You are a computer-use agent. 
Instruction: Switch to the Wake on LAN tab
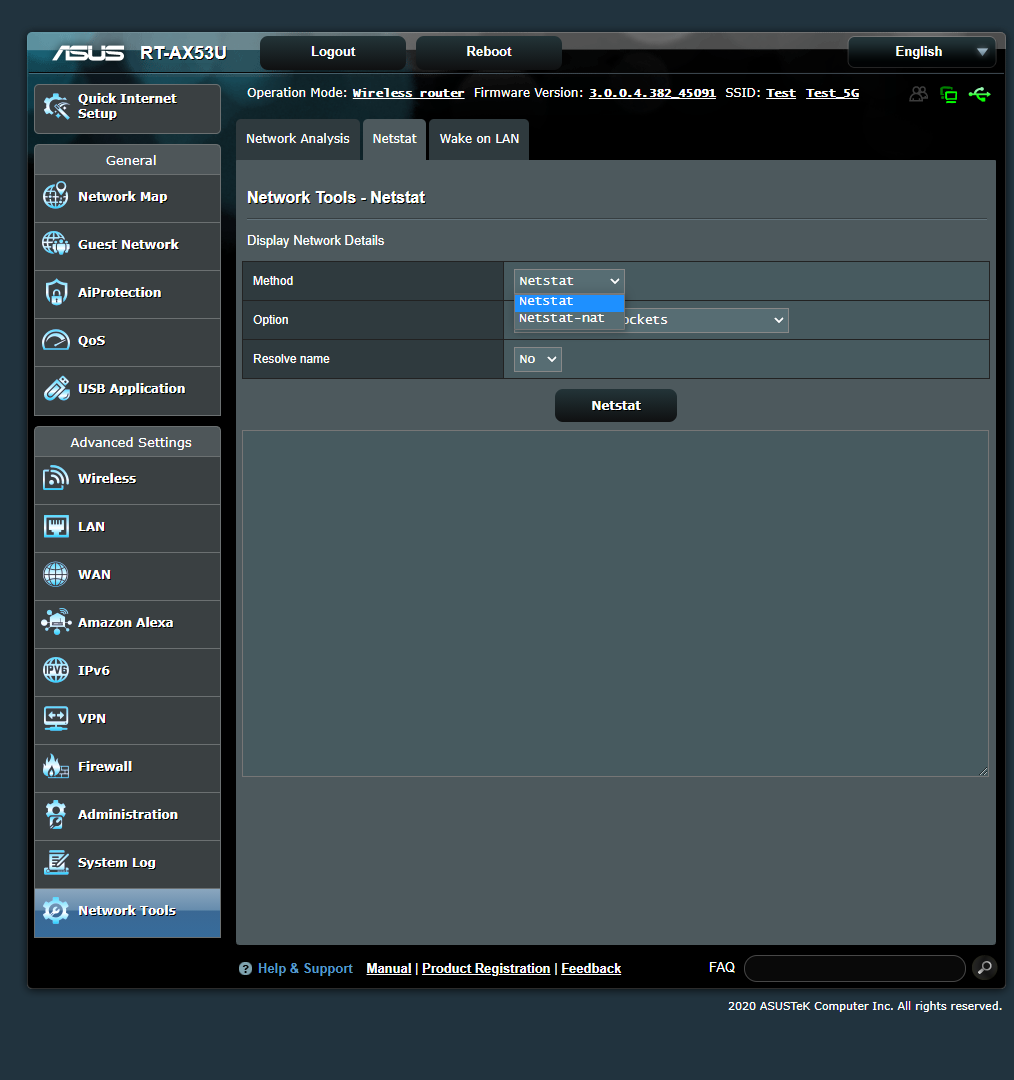tap(479, 139)
